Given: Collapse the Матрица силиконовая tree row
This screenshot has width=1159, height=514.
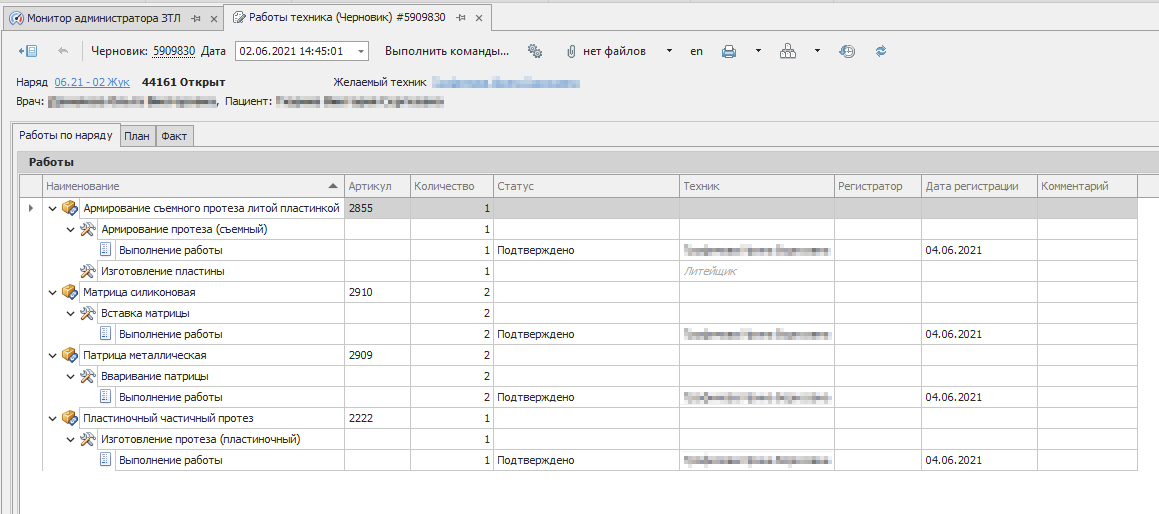Looking at the screenshot, I should click(x=52, y=293).
